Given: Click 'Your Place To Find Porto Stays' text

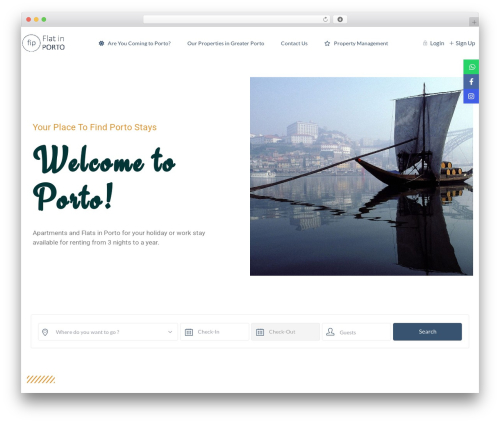Looking at the screenshot, I should (95, 127).
